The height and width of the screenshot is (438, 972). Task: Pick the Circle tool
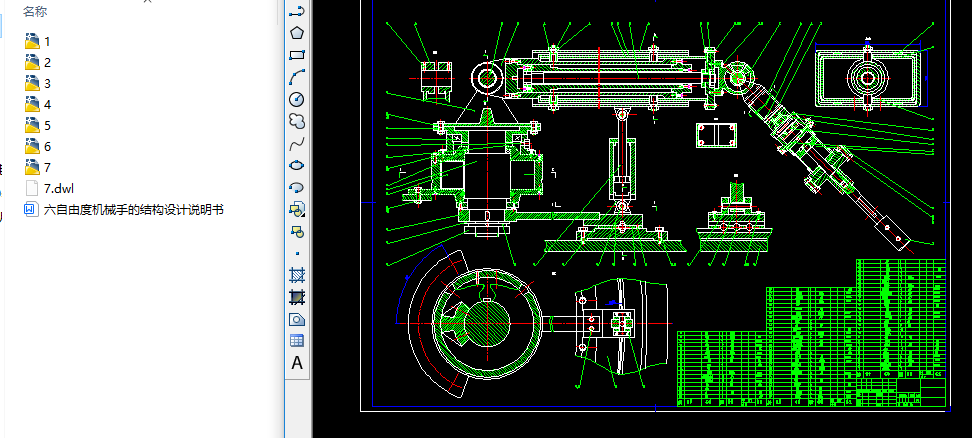297,99
